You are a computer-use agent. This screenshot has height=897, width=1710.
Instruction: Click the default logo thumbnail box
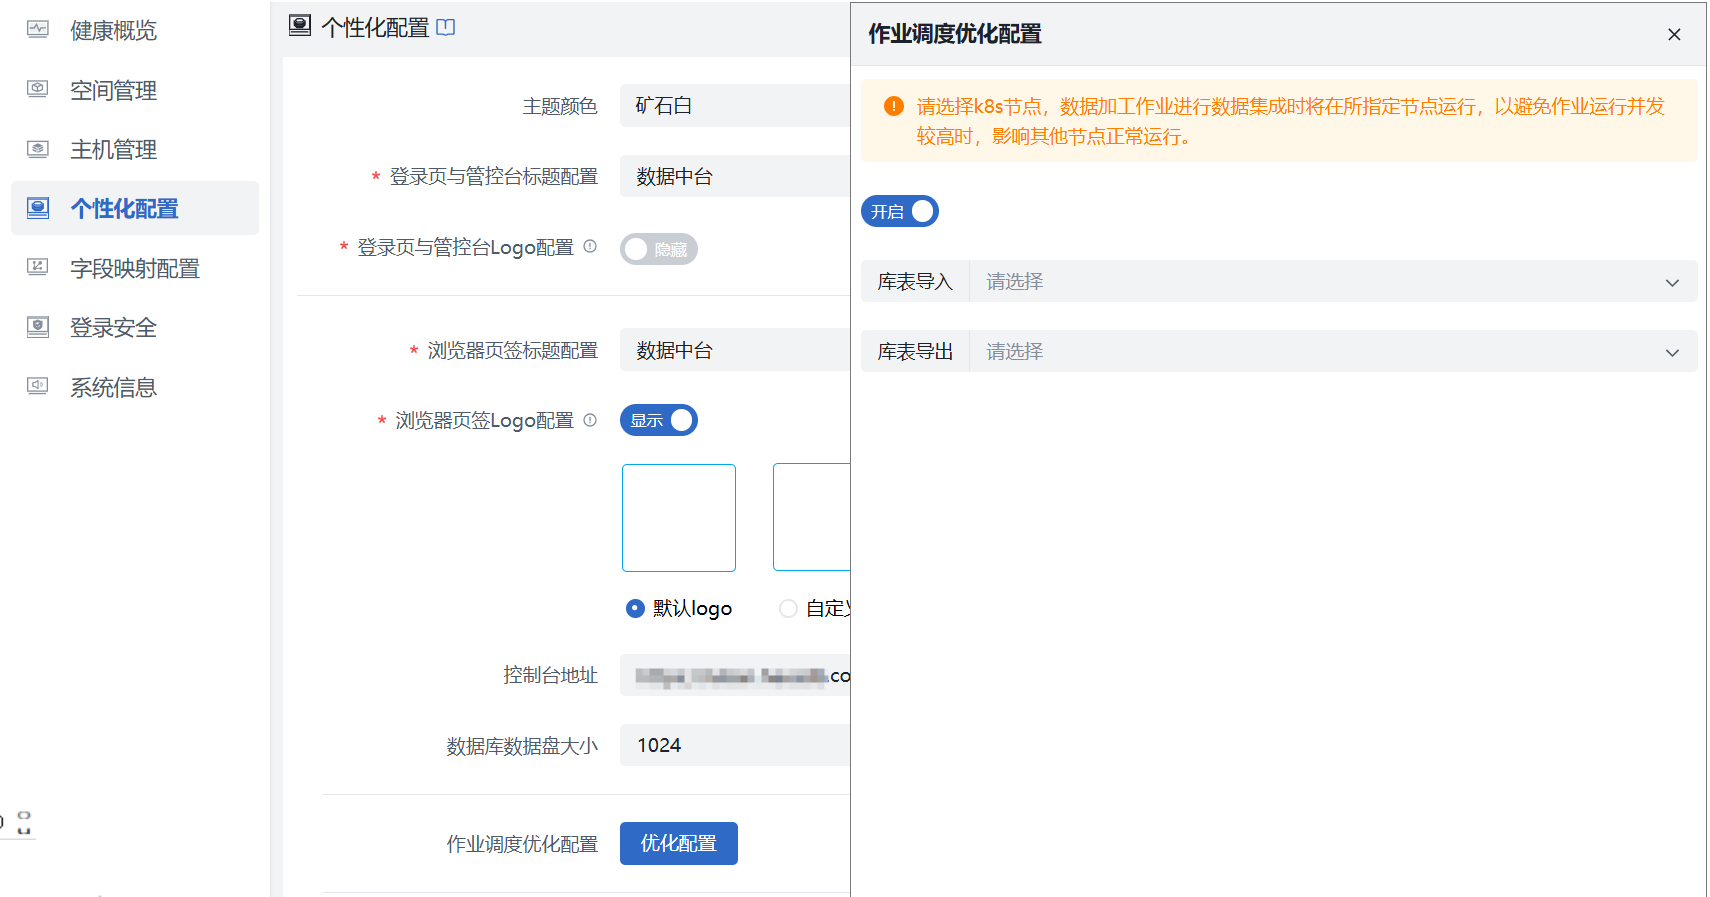[x=679, y=518]
